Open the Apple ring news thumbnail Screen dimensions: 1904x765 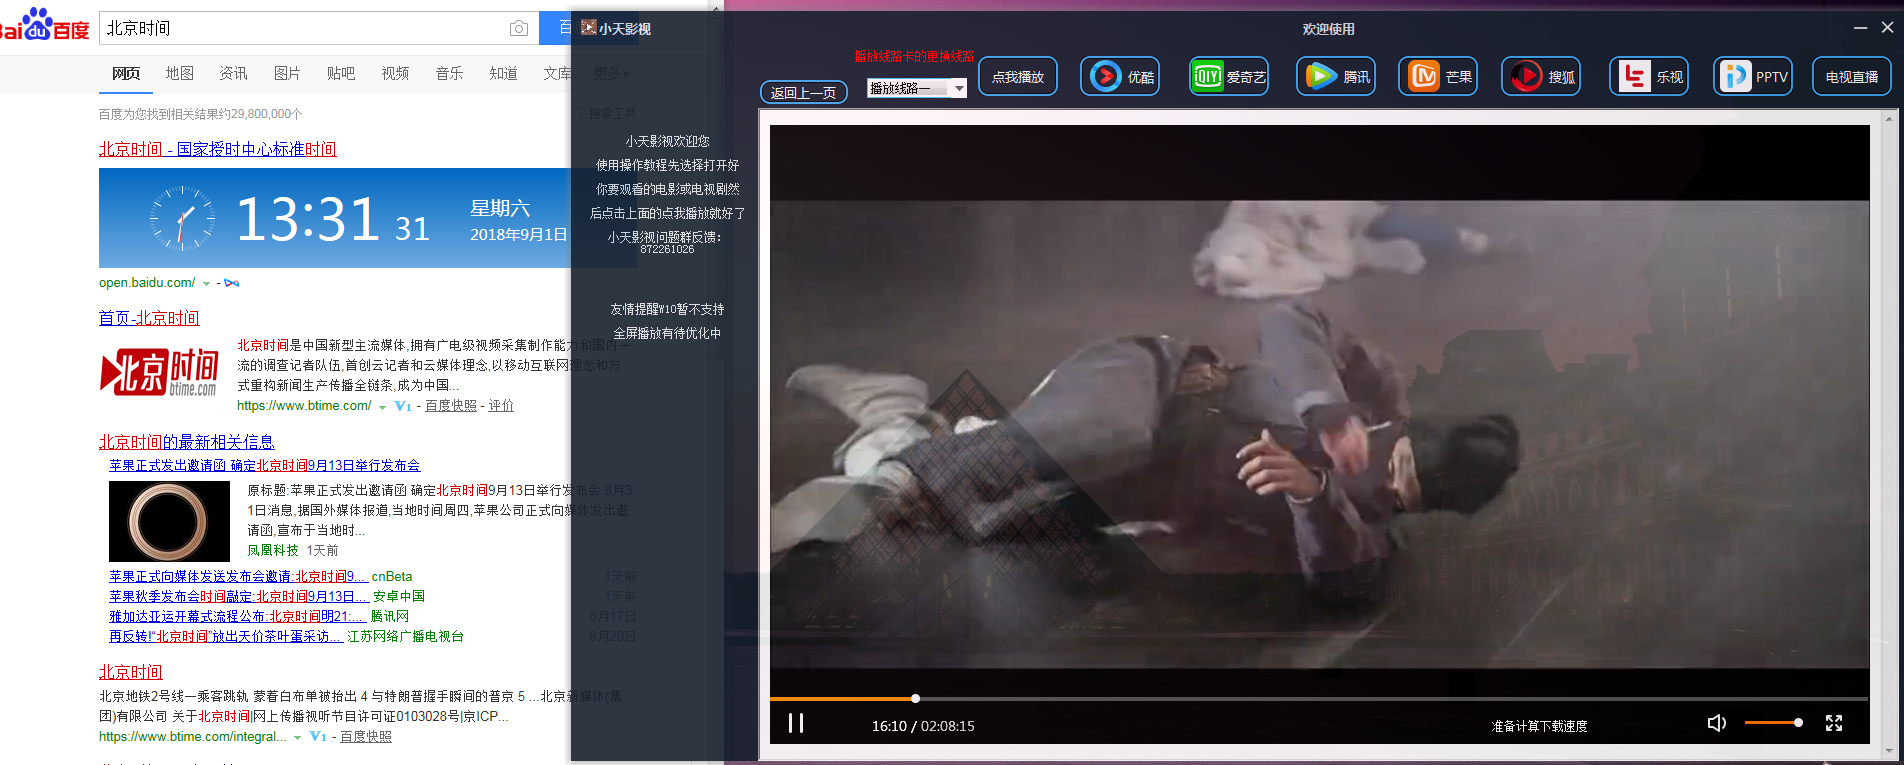click(x=169, y=521)
